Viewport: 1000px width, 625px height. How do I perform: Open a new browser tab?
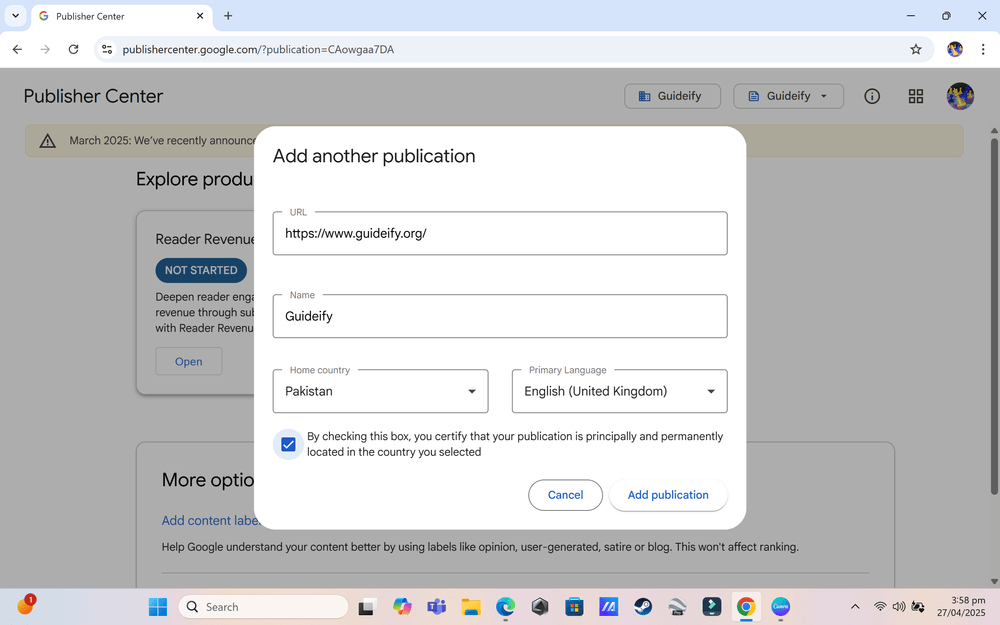tap(228, 16)
